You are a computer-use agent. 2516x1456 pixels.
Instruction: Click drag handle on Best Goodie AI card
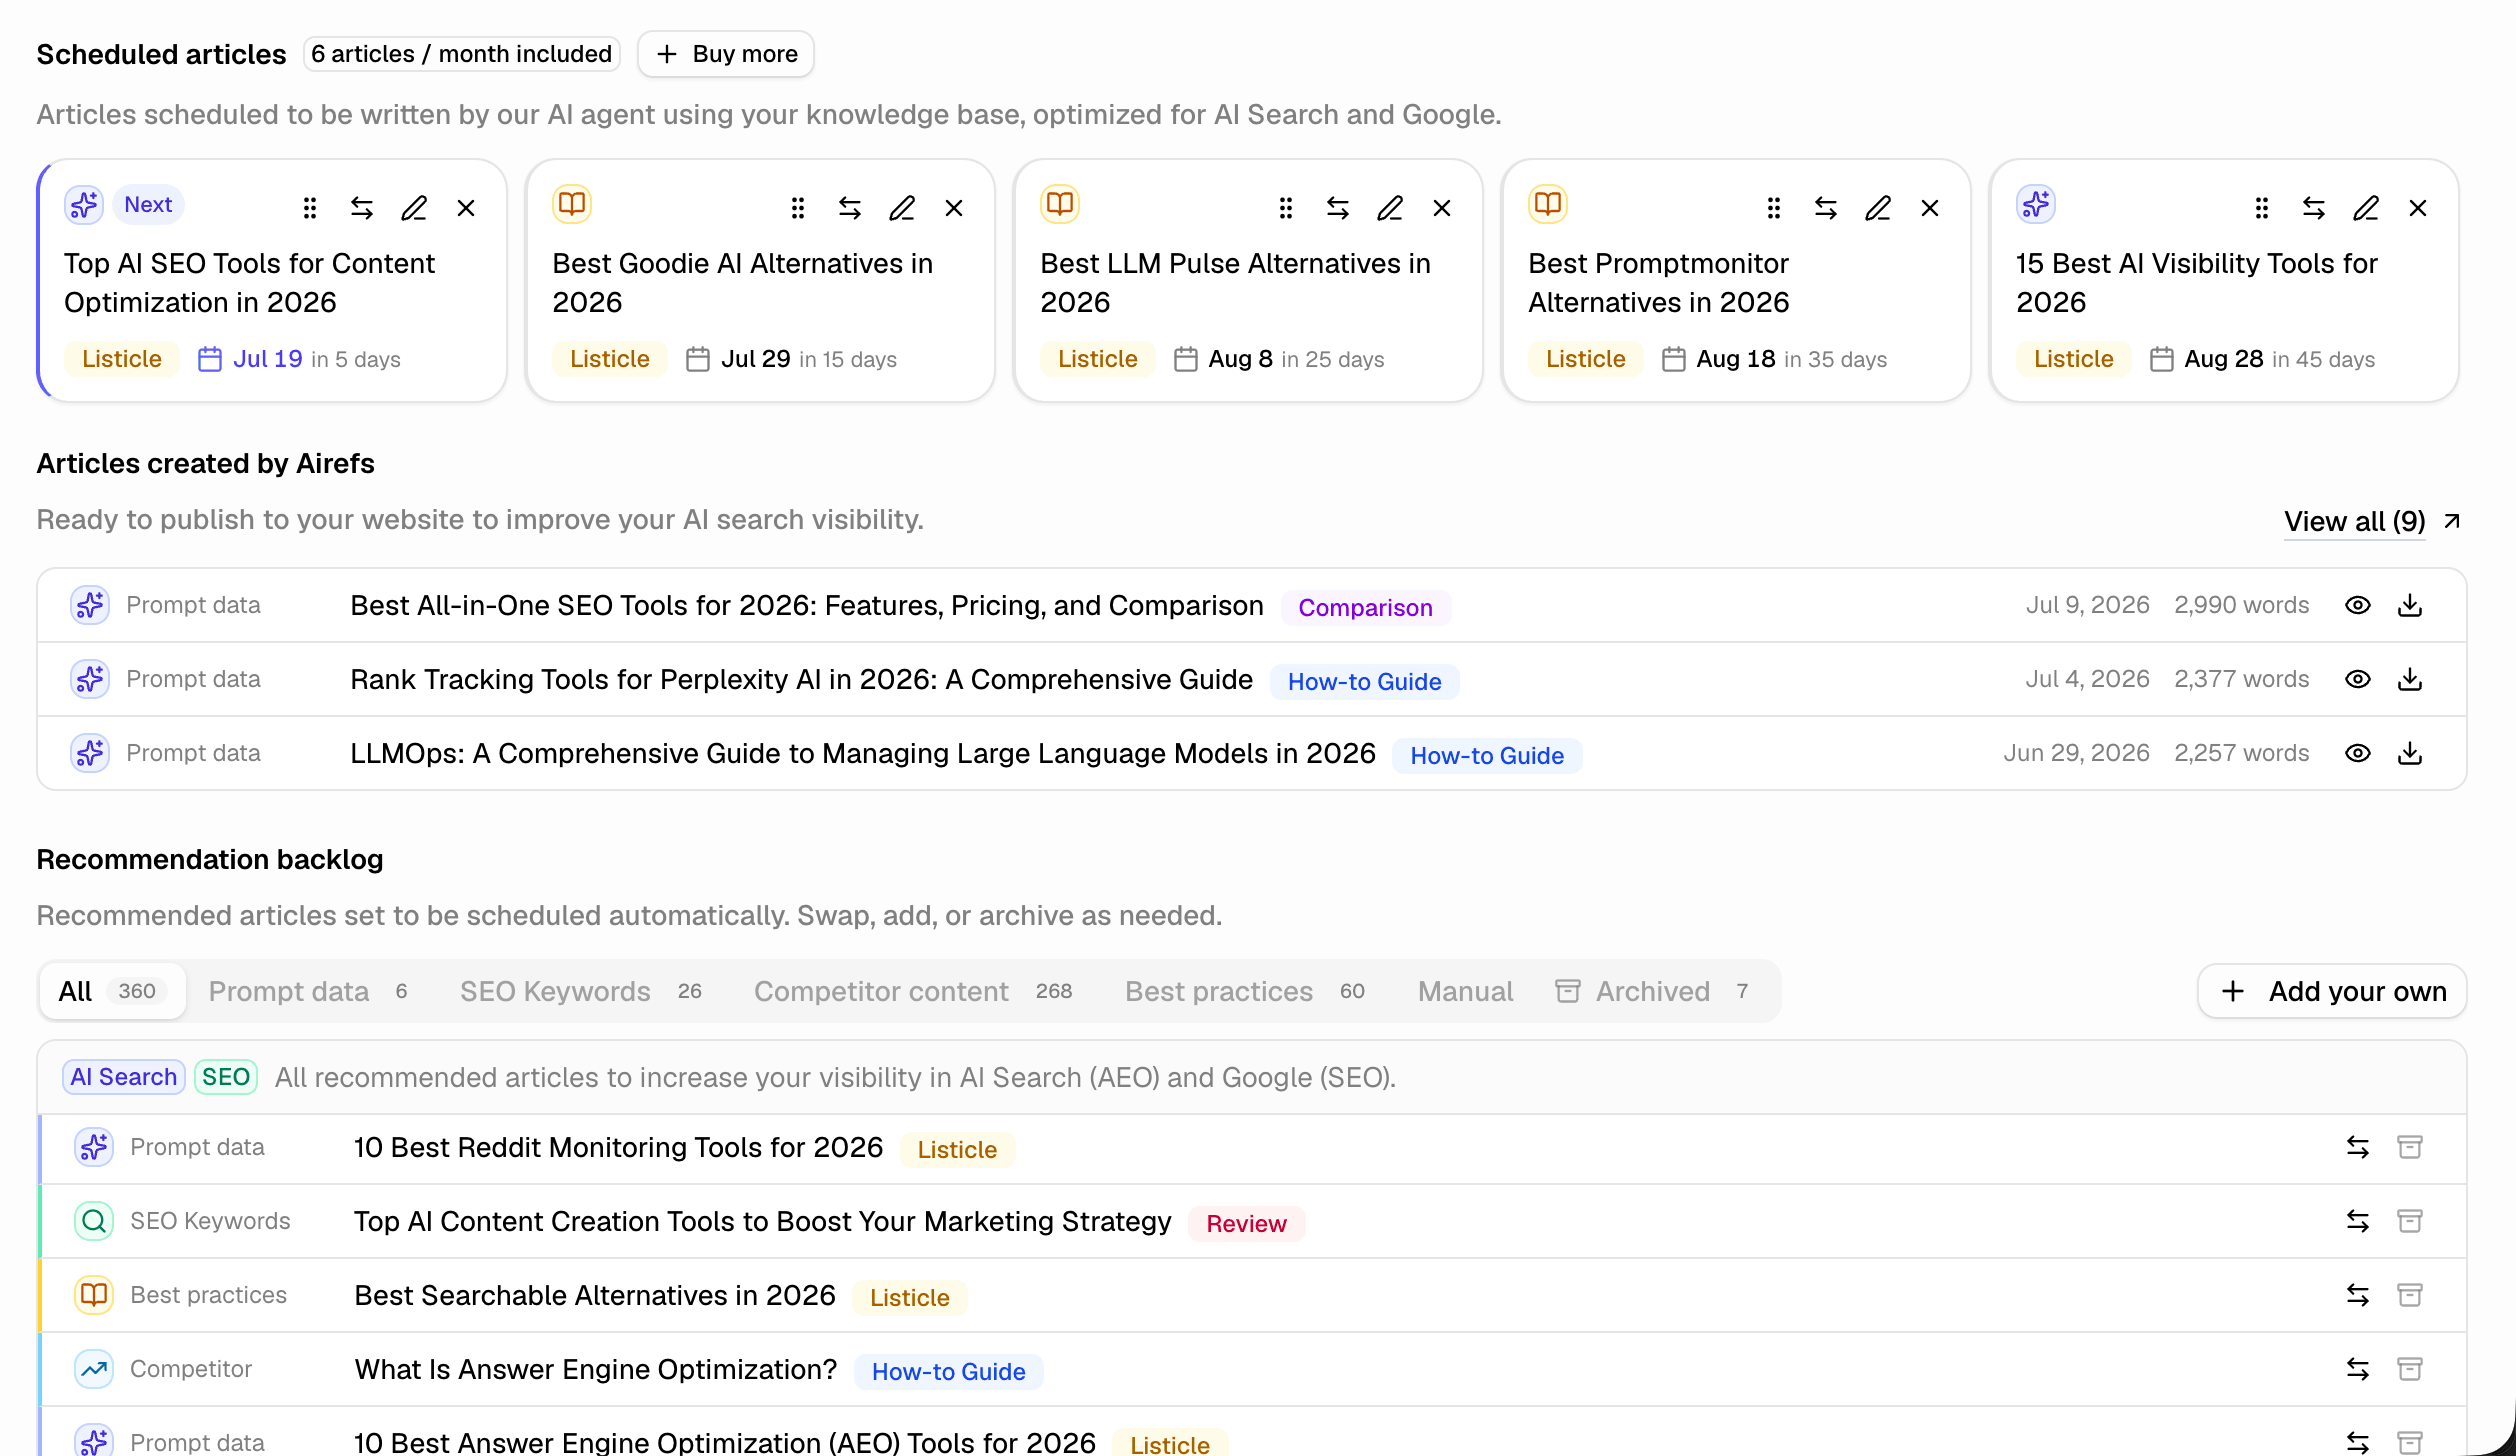798,208
